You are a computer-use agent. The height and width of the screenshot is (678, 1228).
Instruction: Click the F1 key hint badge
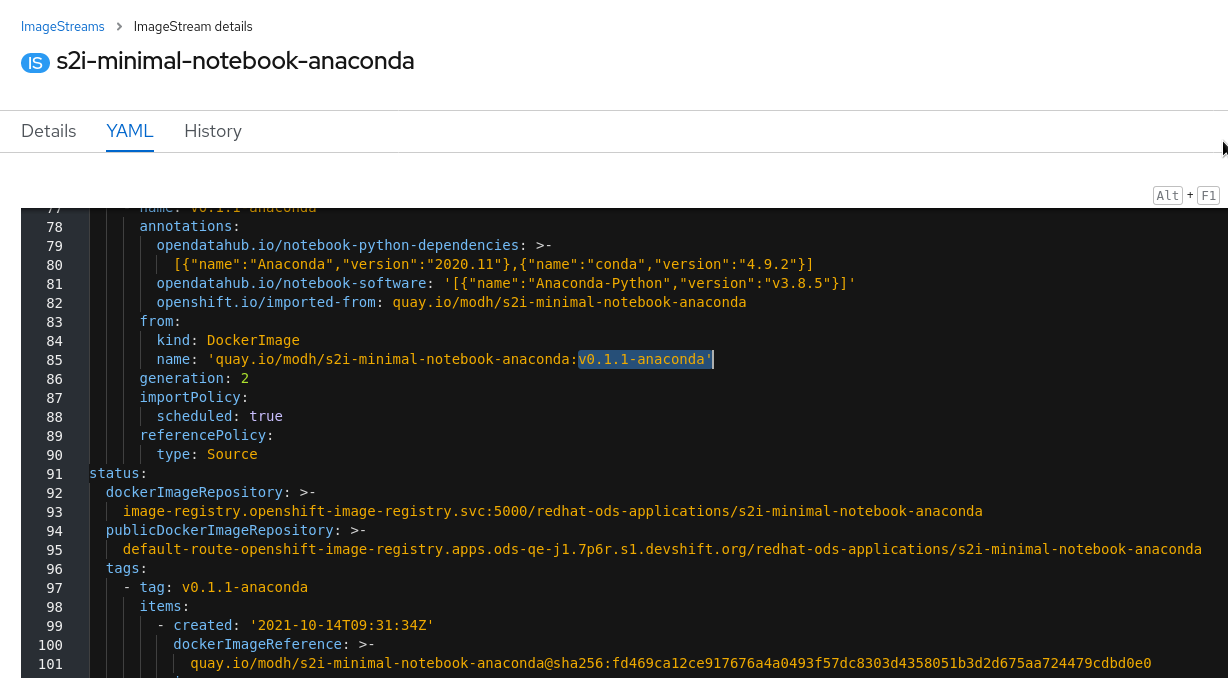[1208, 195]
